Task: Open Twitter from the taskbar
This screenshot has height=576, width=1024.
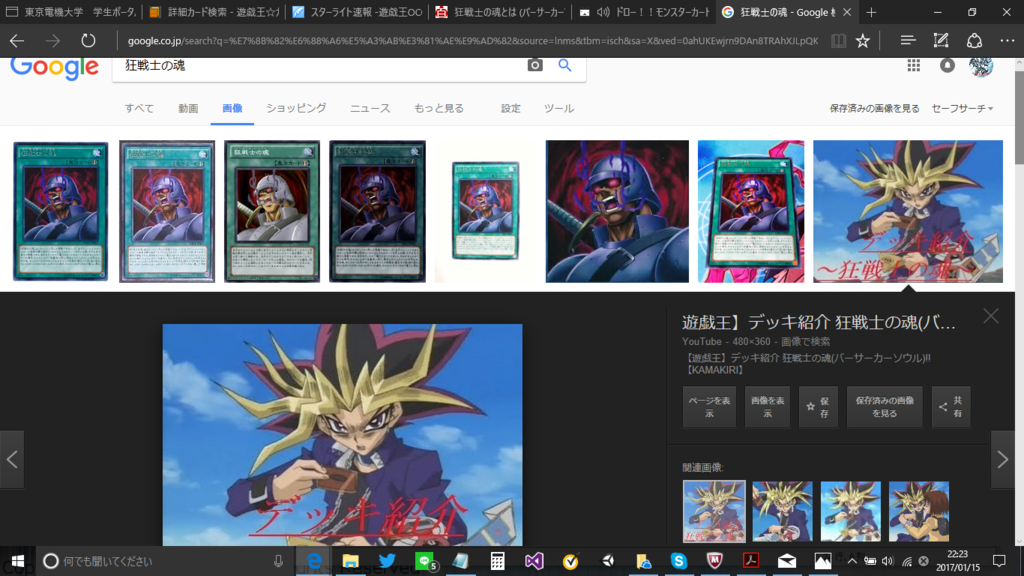Action: [x=387, y=561]
